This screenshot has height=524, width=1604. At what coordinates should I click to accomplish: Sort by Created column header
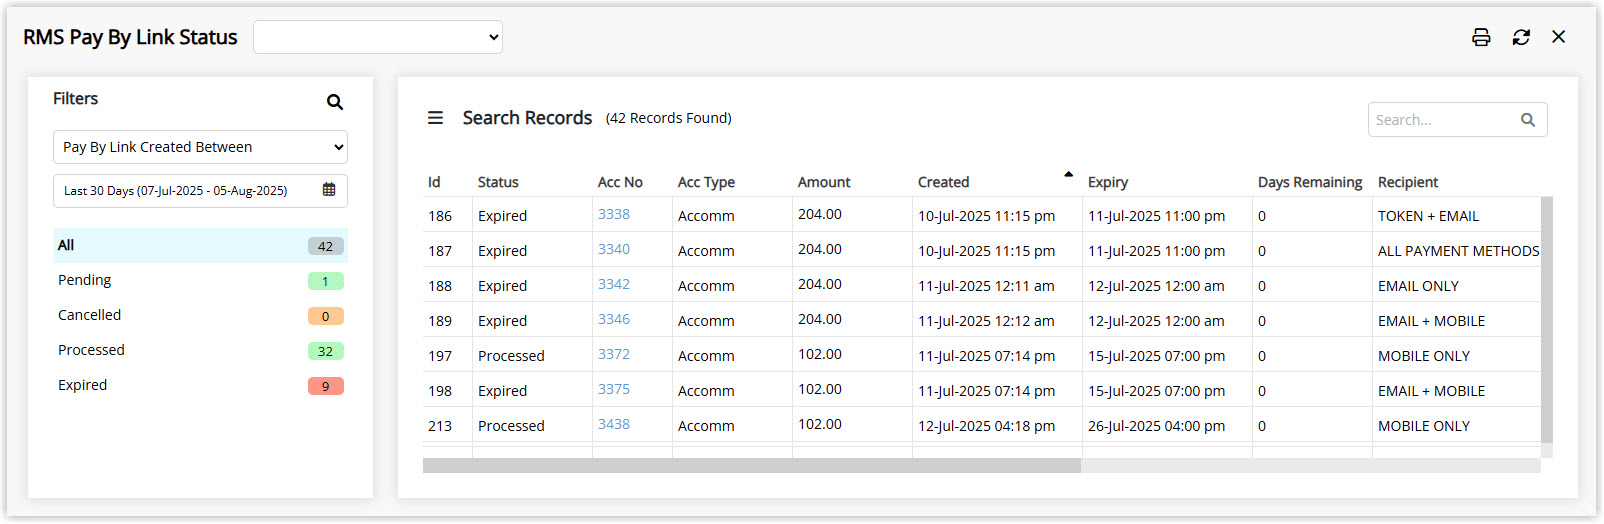(x=944, y=182)
